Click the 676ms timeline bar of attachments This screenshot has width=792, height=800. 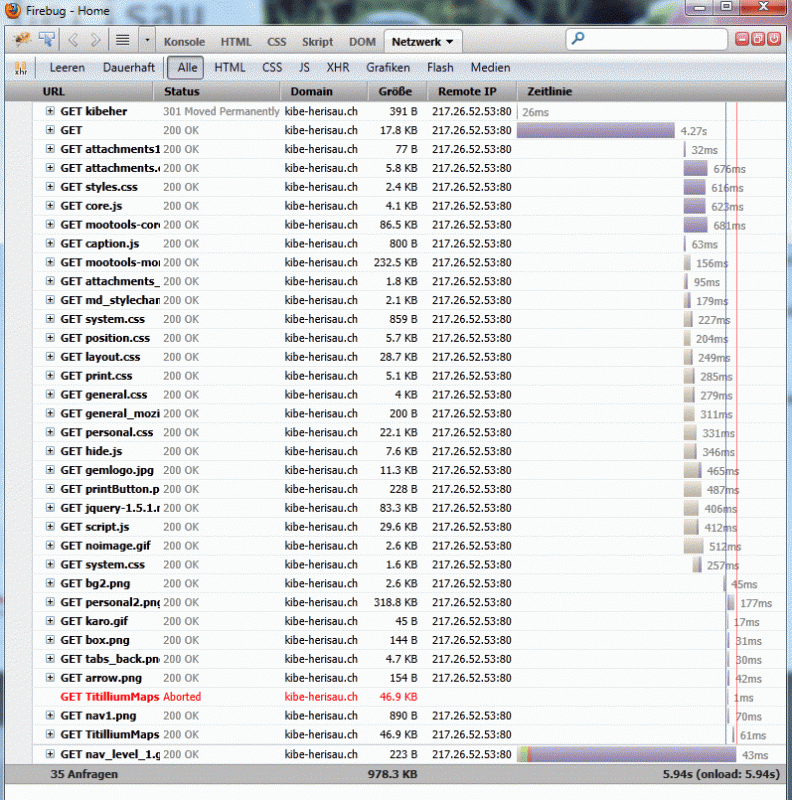696,168
